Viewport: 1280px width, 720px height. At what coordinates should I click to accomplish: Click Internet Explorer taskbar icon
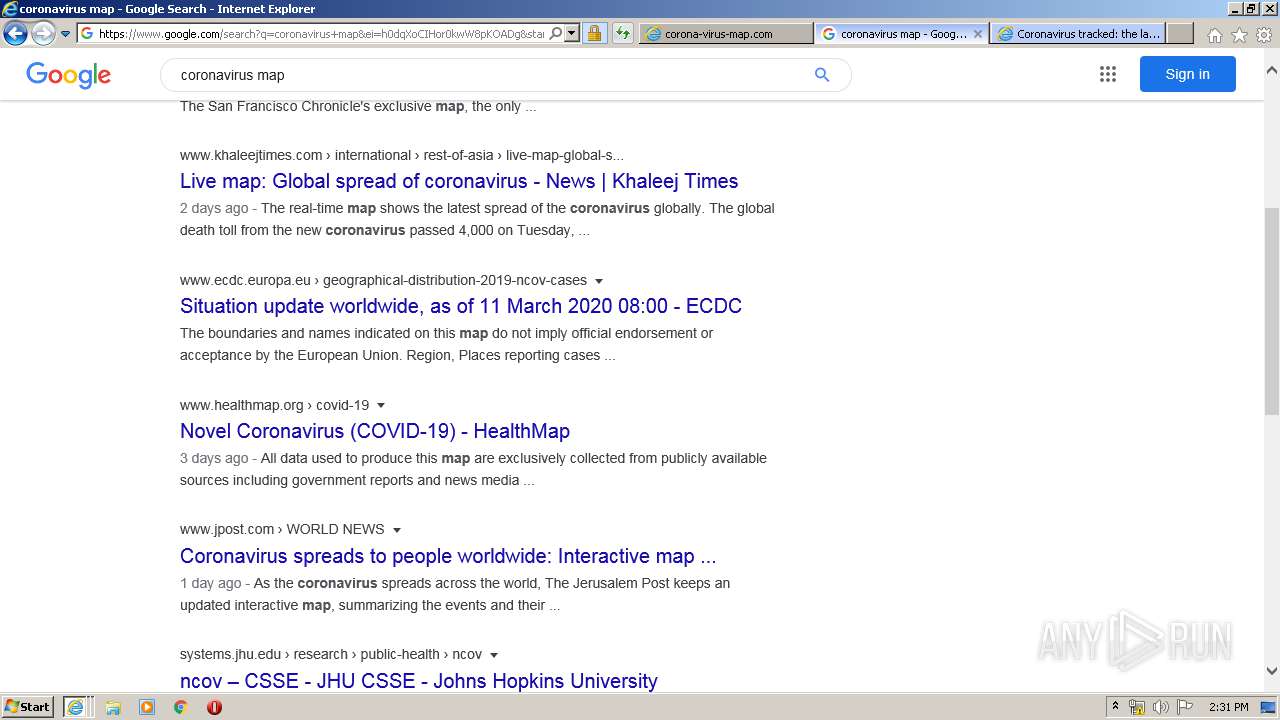[x=76, y=707]
